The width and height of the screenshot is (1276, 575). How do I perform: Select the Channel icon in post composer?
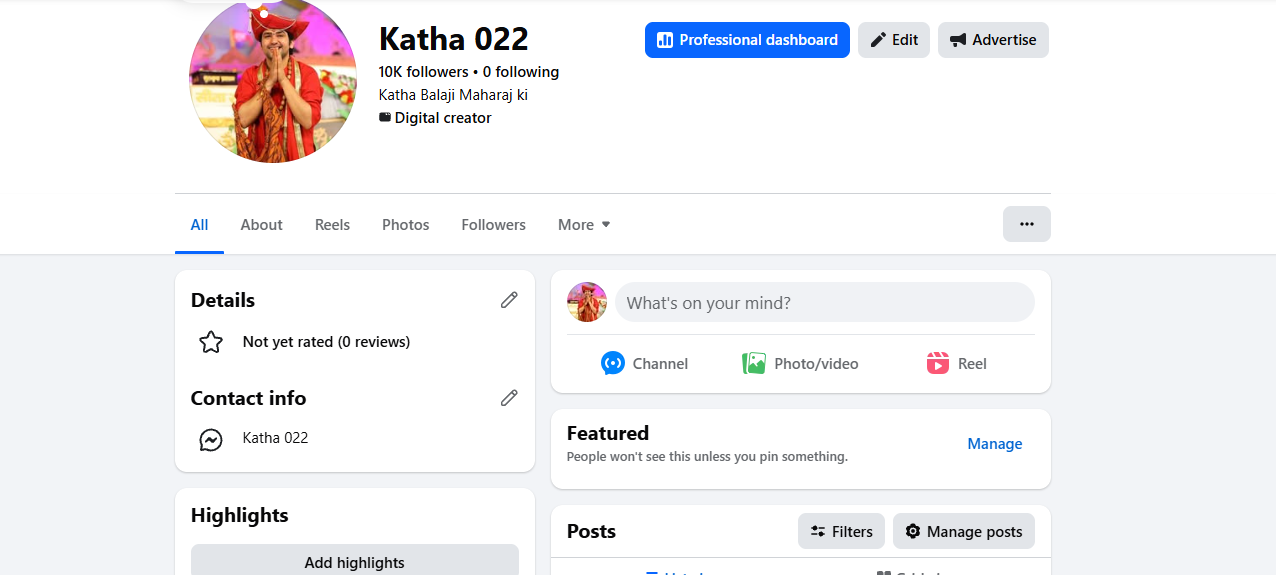pos(613,363)
